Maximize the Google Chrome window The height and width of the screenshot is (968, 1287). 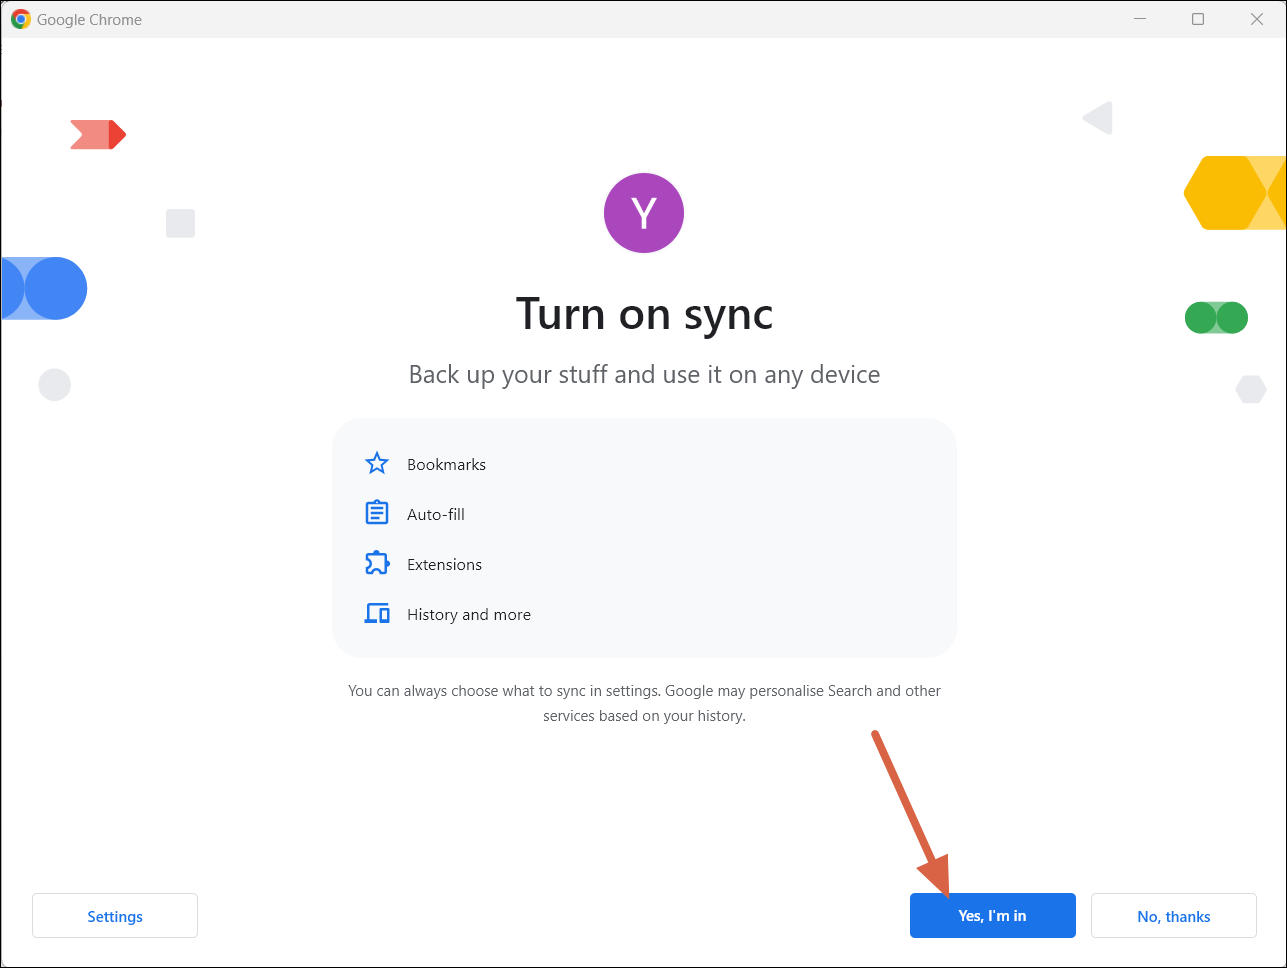pyautogui.click(x=1198, y=18)
